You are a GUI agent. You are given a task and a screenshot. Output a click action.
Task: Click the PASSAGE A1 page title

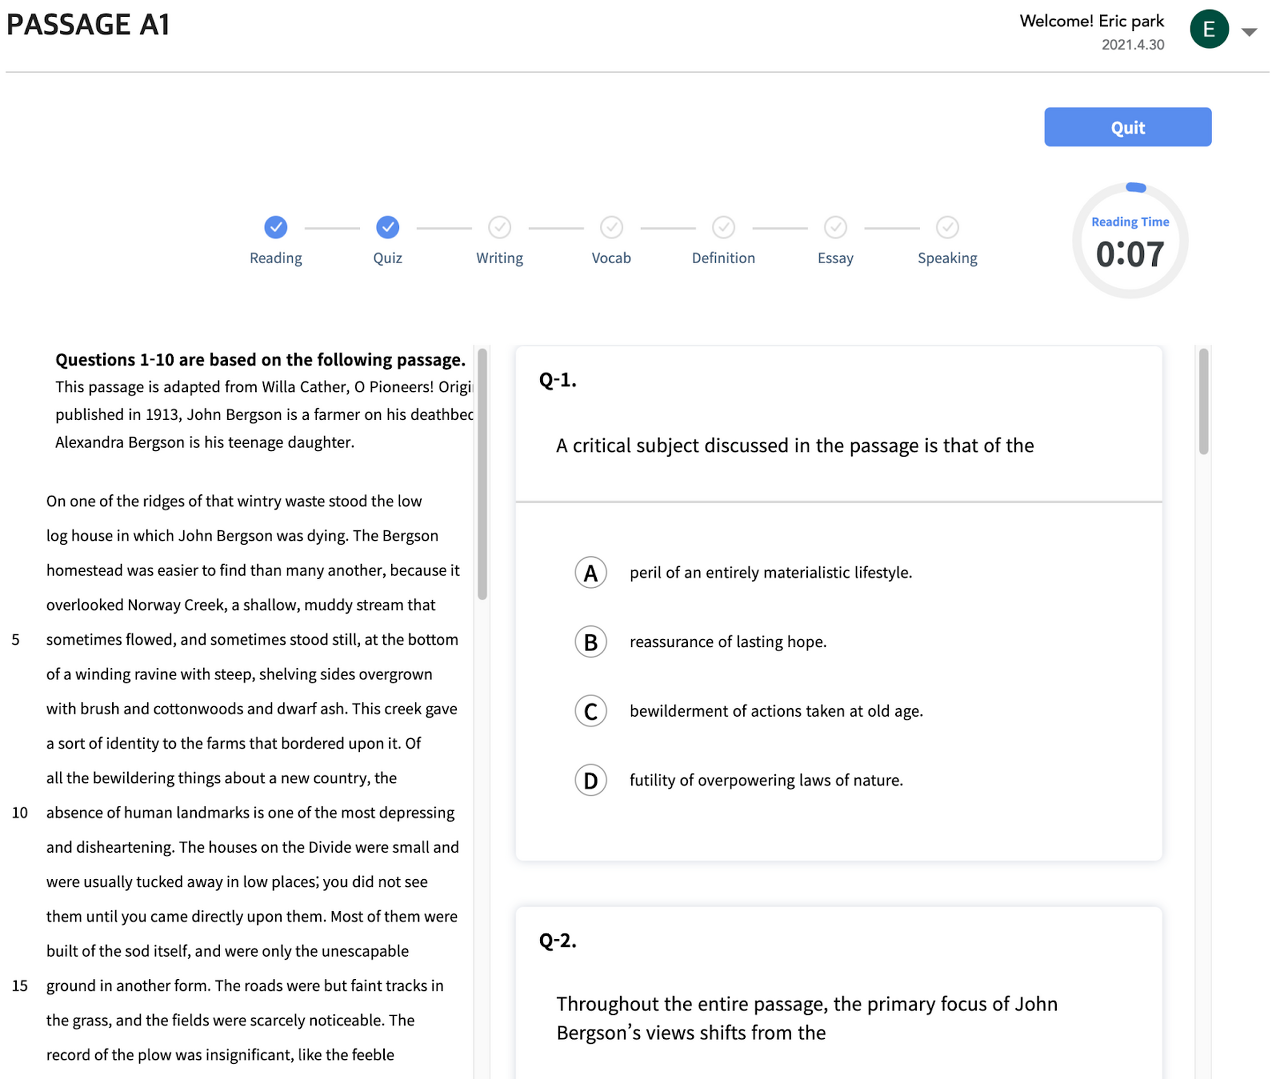(x=88, y=25)
